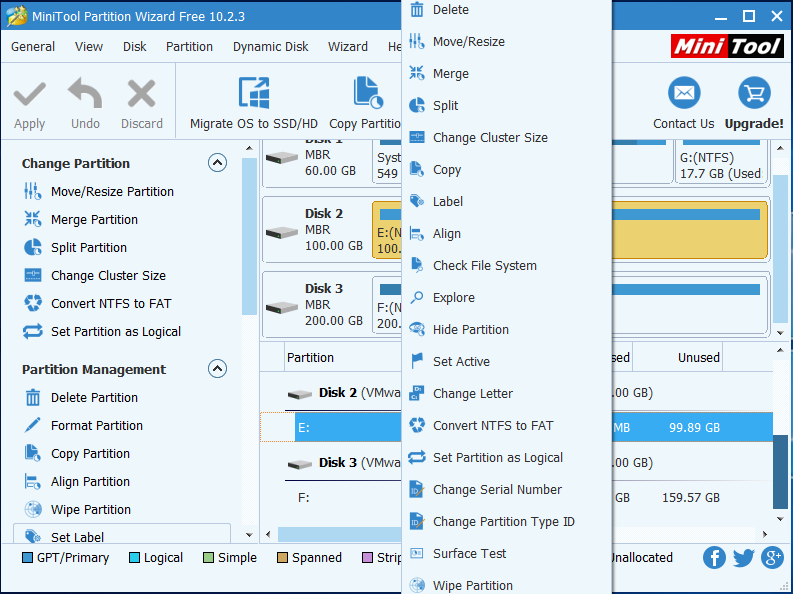793x594 pixels.
Task: Choose Surface Test in context menu
Action: tap(506, 554)
